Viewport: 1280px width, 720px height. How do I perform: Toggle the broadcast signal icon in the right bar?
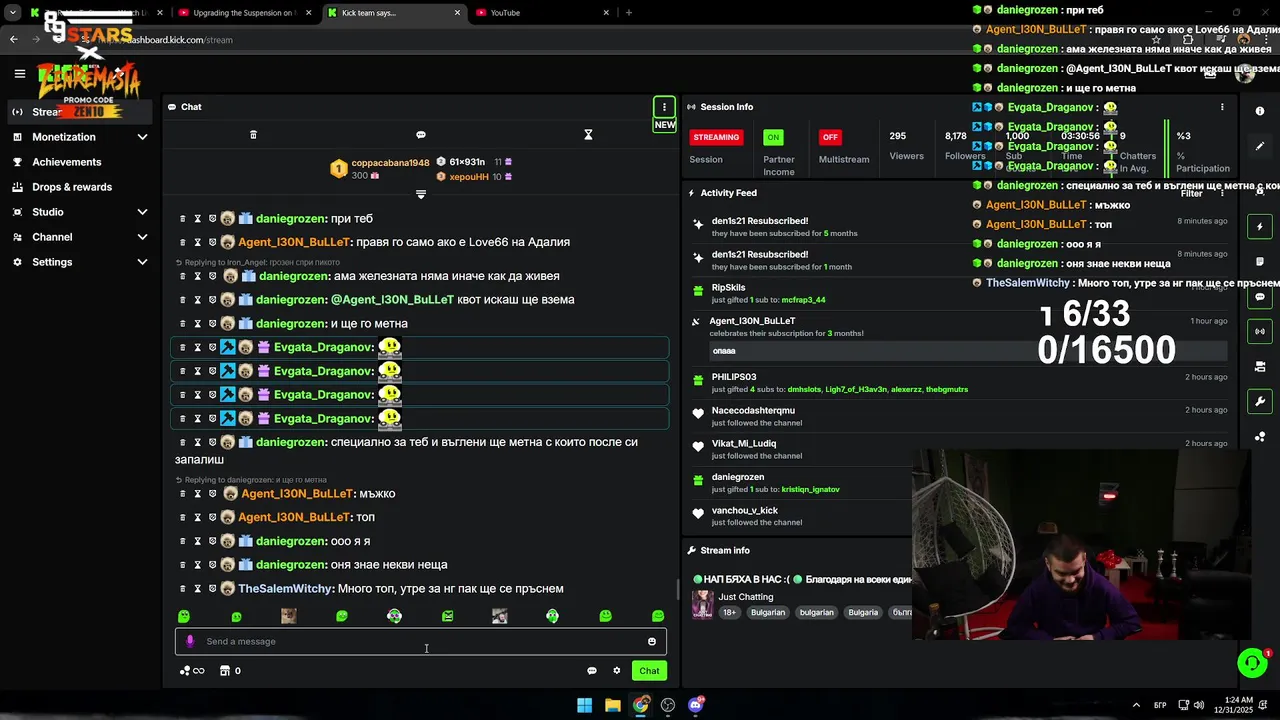1260,331
